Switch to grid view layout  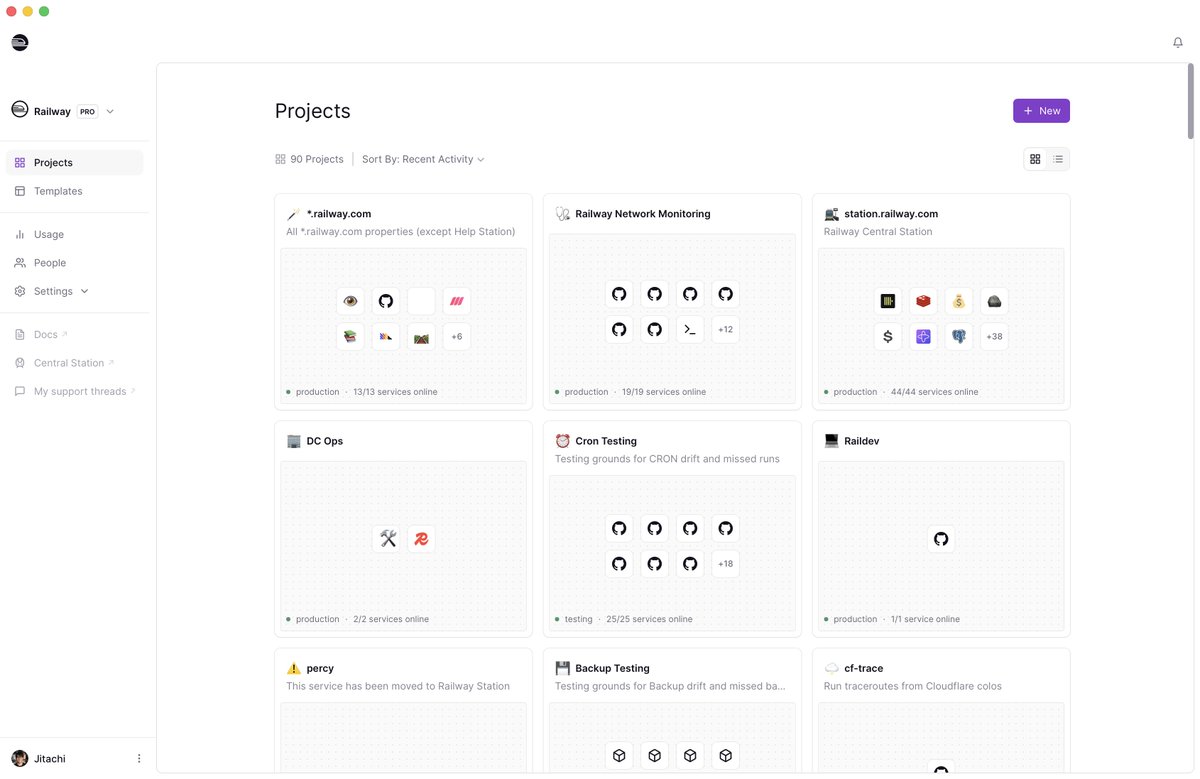point(1035,159)
